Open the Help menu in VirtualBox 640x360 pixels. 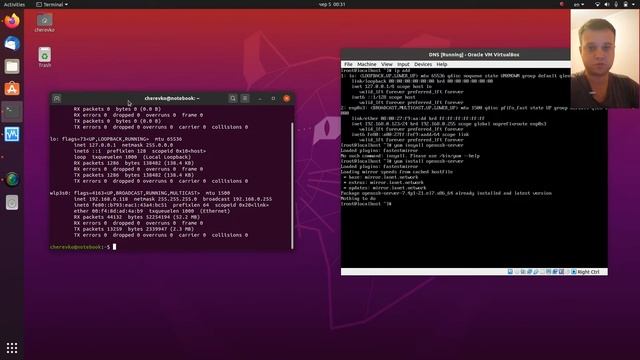(442, 64)
